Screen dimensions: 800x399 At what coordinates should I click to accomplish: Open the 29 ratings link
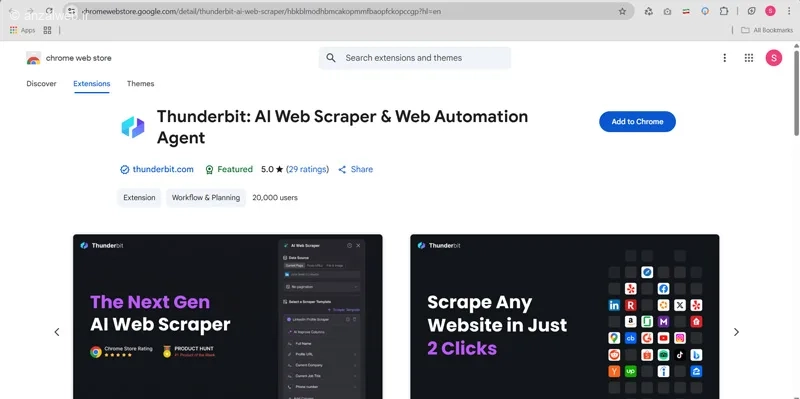tap(307, 169)
